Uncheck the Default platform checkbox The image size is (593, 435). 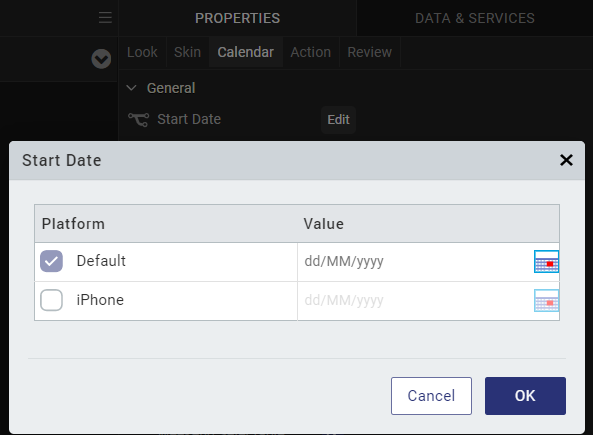coord(51,261)
